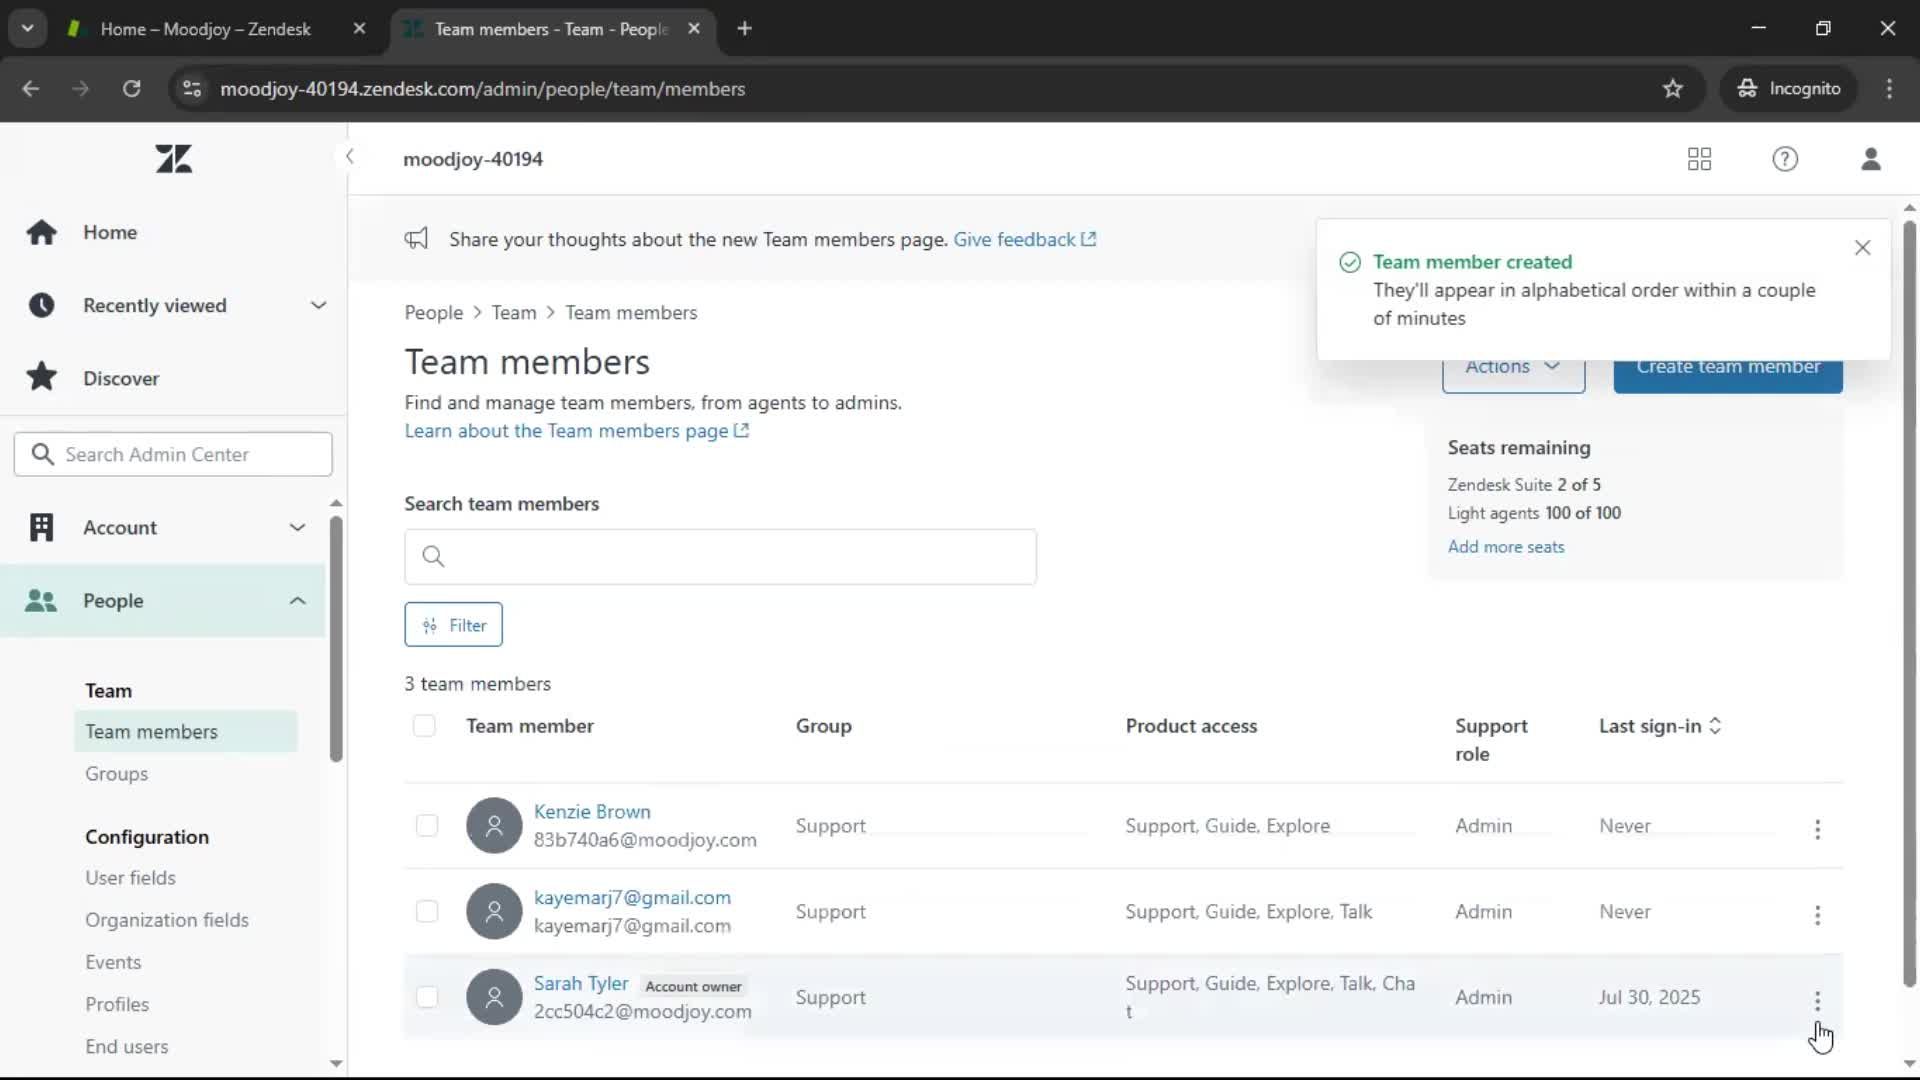Open the user profile avatar icon
This screenshot has height=1080, width=1920.
pyautogui.click(x=1871, y=159)
